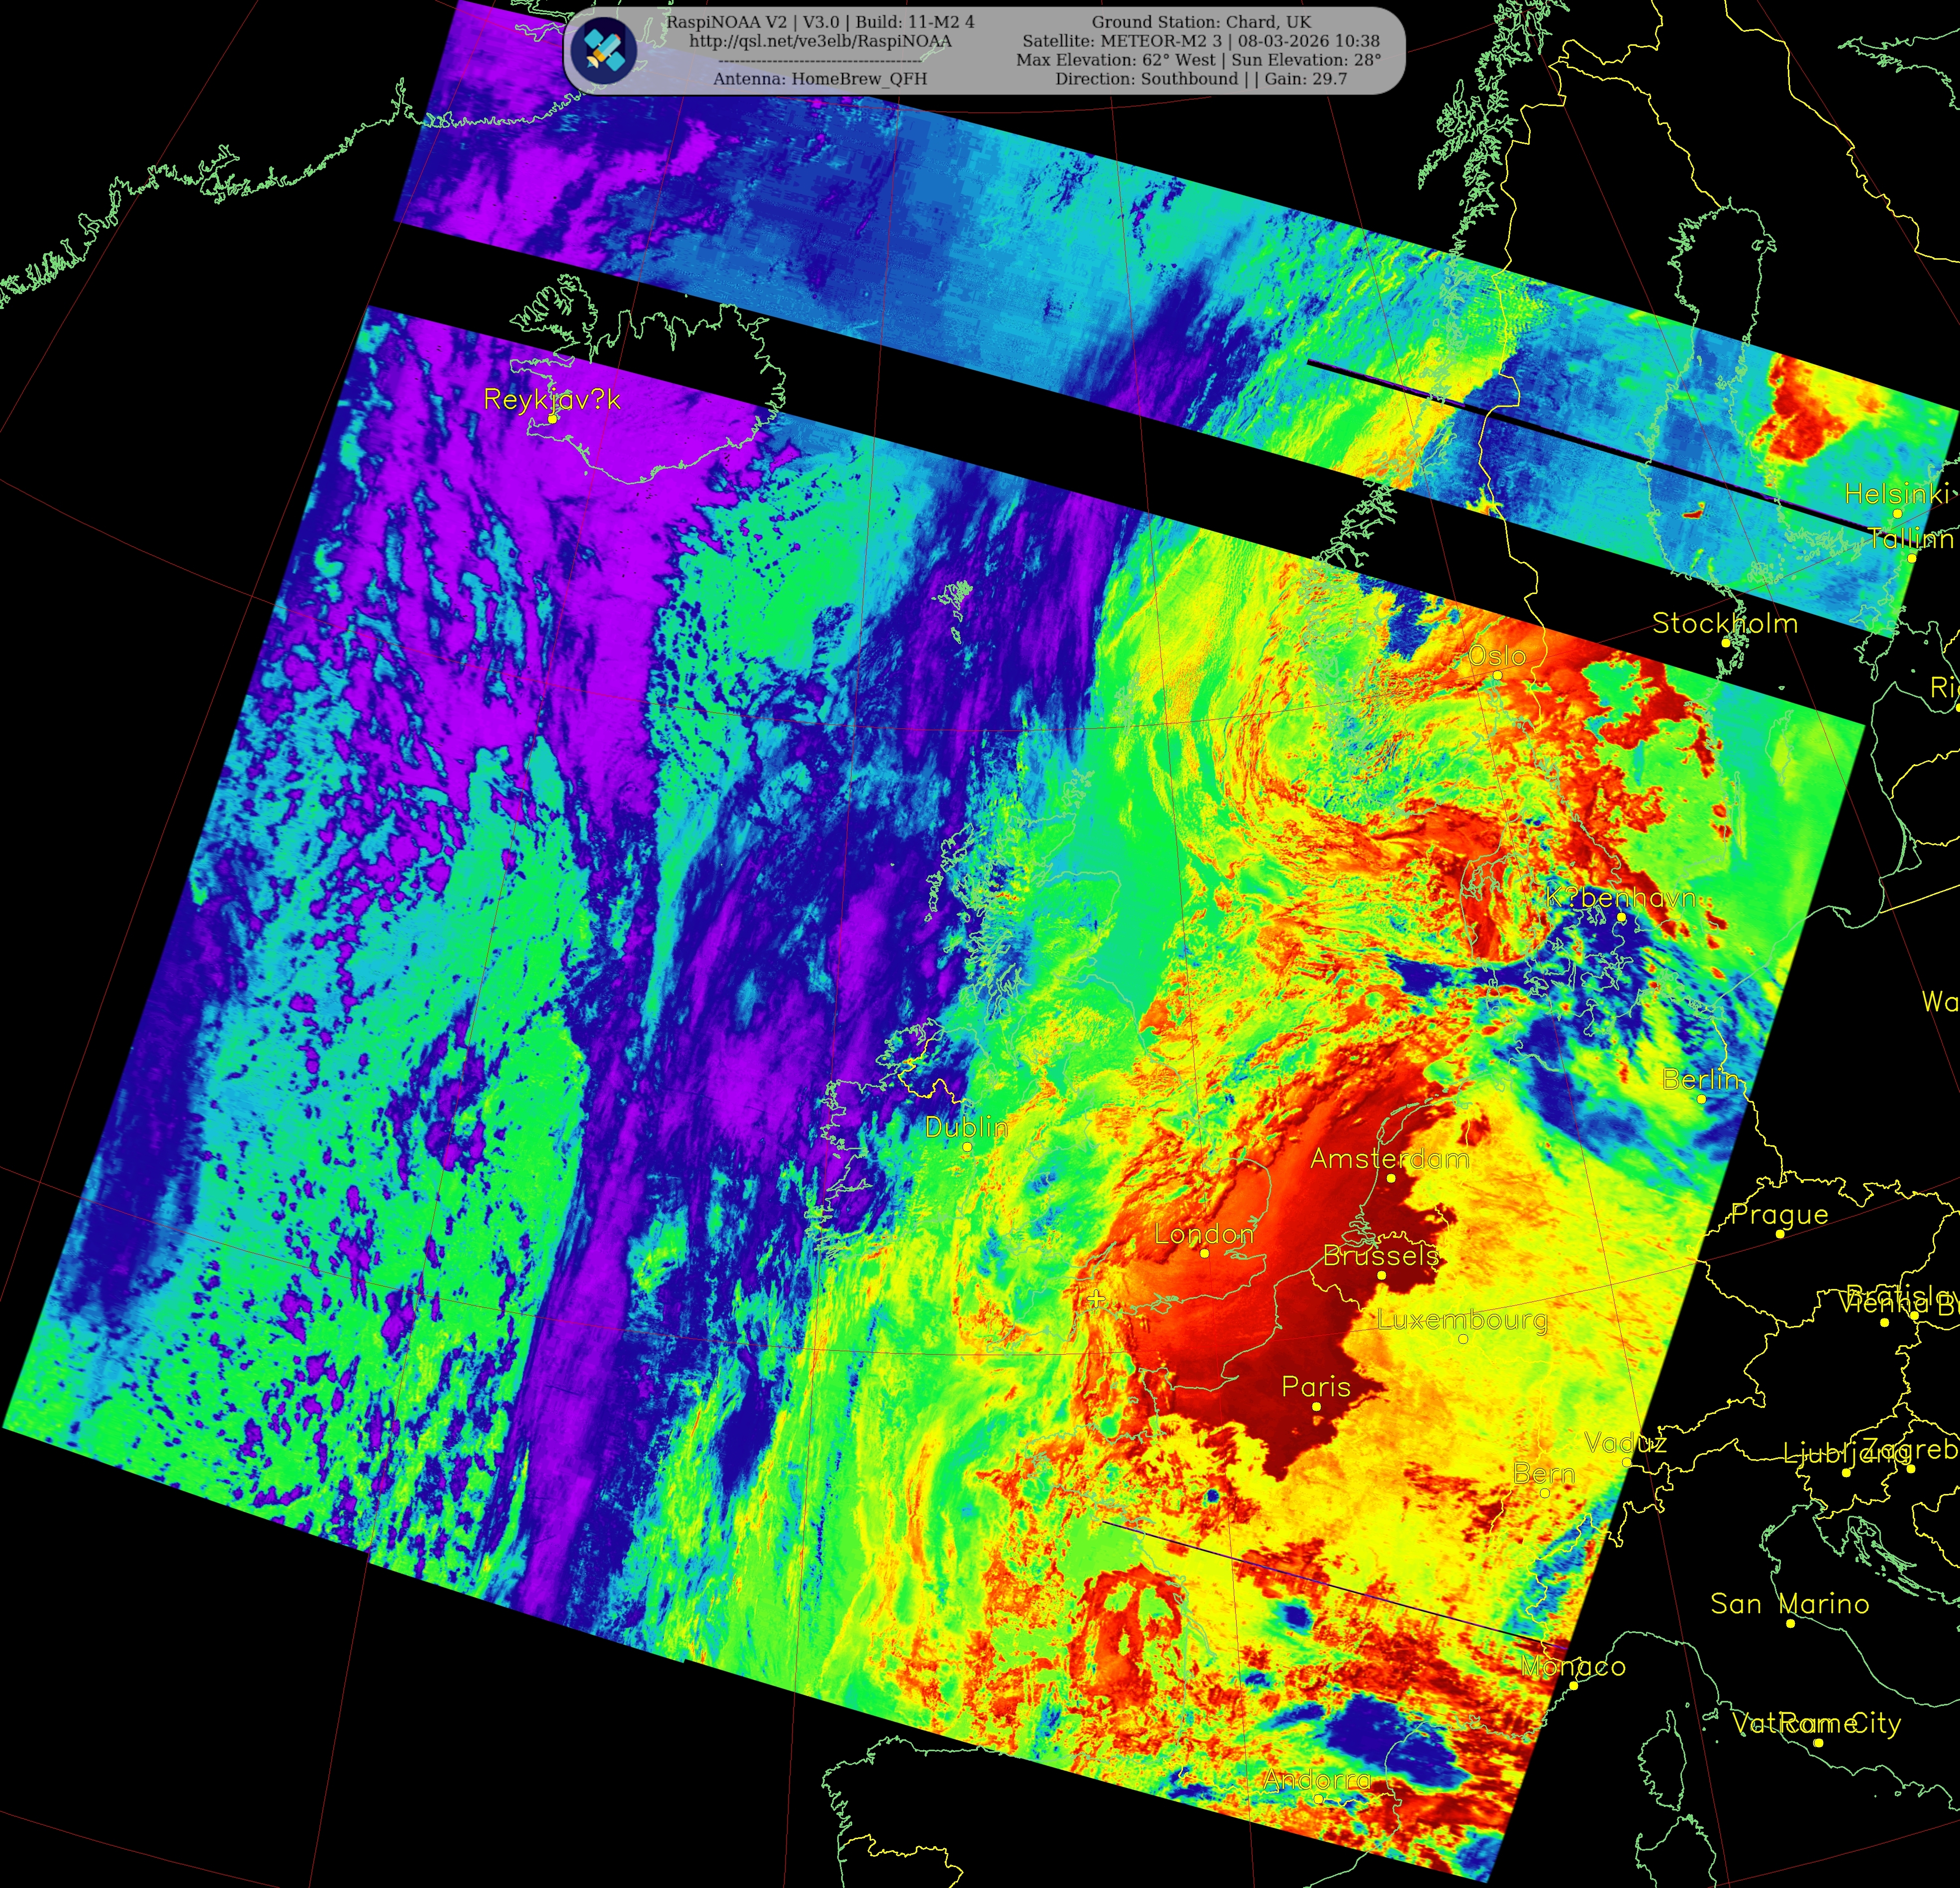Screen dimensions: 1960x1888
Task: Click the Antenna HomeBrew_QFH text
Action: pos(820,79)
